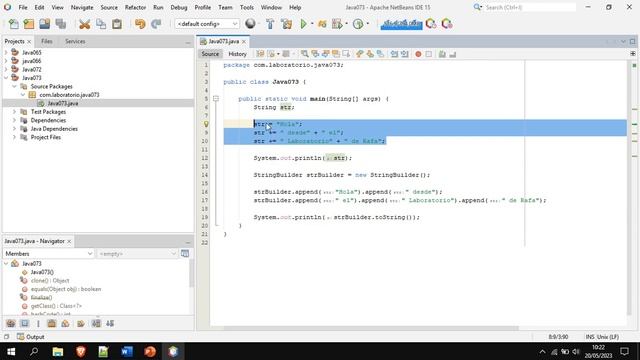Click the Paste clipboard icon
The height and width of the screenshot is (360, 640).
pos(117,24)
